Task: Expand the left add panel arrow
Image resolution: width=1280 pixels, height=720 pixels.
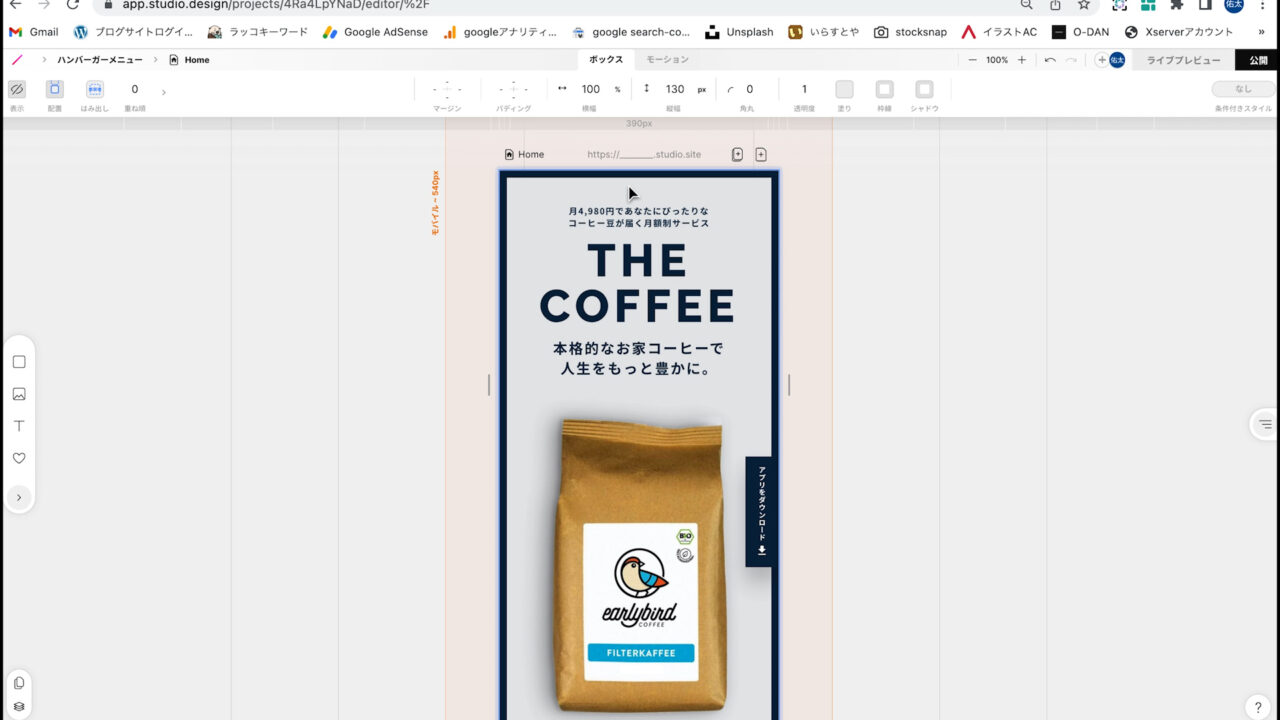Action: pyautogui.click(x=18, y=497)
